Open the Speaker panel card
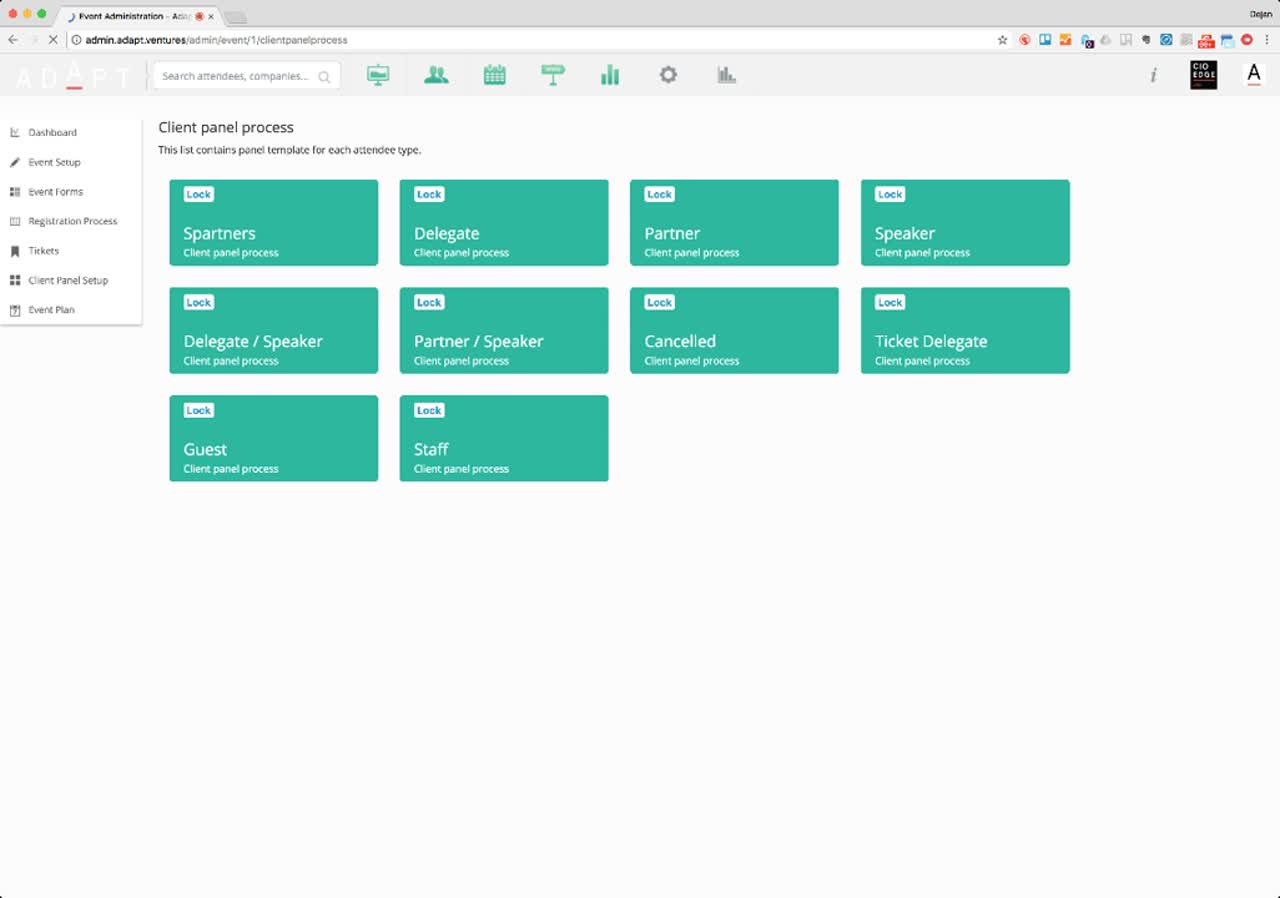This screenshot has width=1280, height=898. [x=965, y=223]
